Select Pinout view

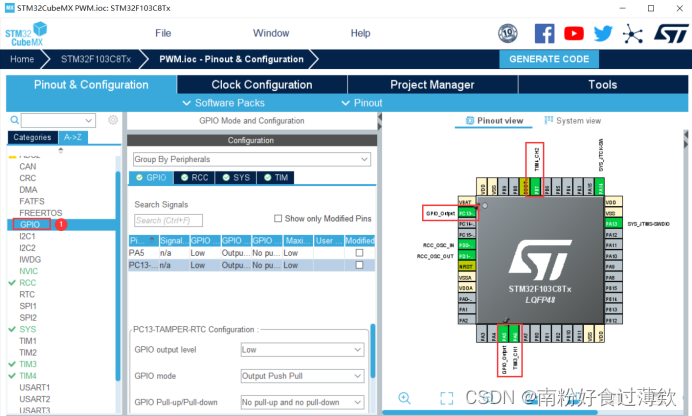(494, 120)
